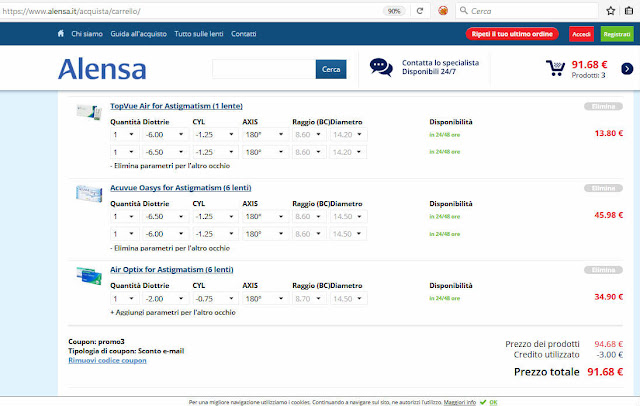The image size is (640, 406).
Task: Click the shopping cart icon
Action: coord(556,68)
